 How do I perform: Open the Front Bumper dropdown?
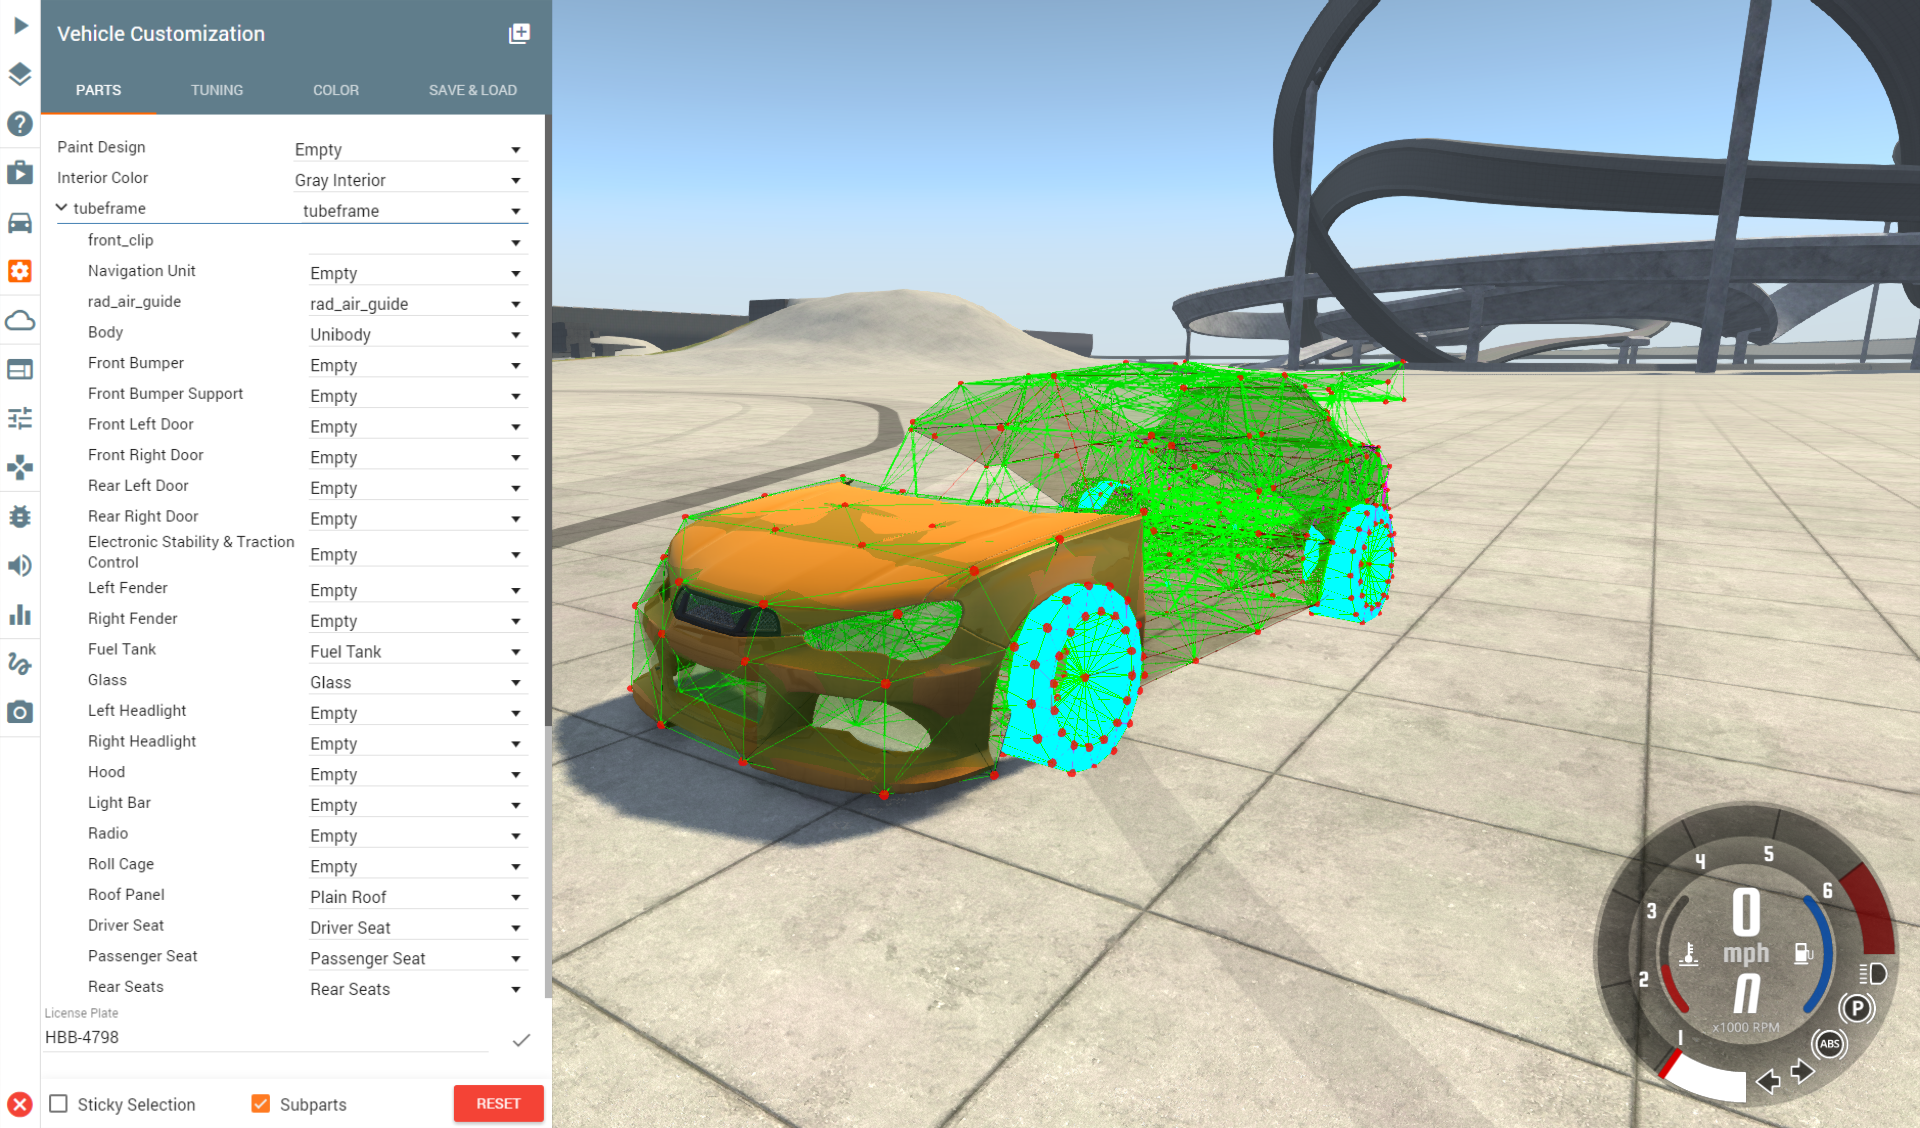(x=418, y=365)
